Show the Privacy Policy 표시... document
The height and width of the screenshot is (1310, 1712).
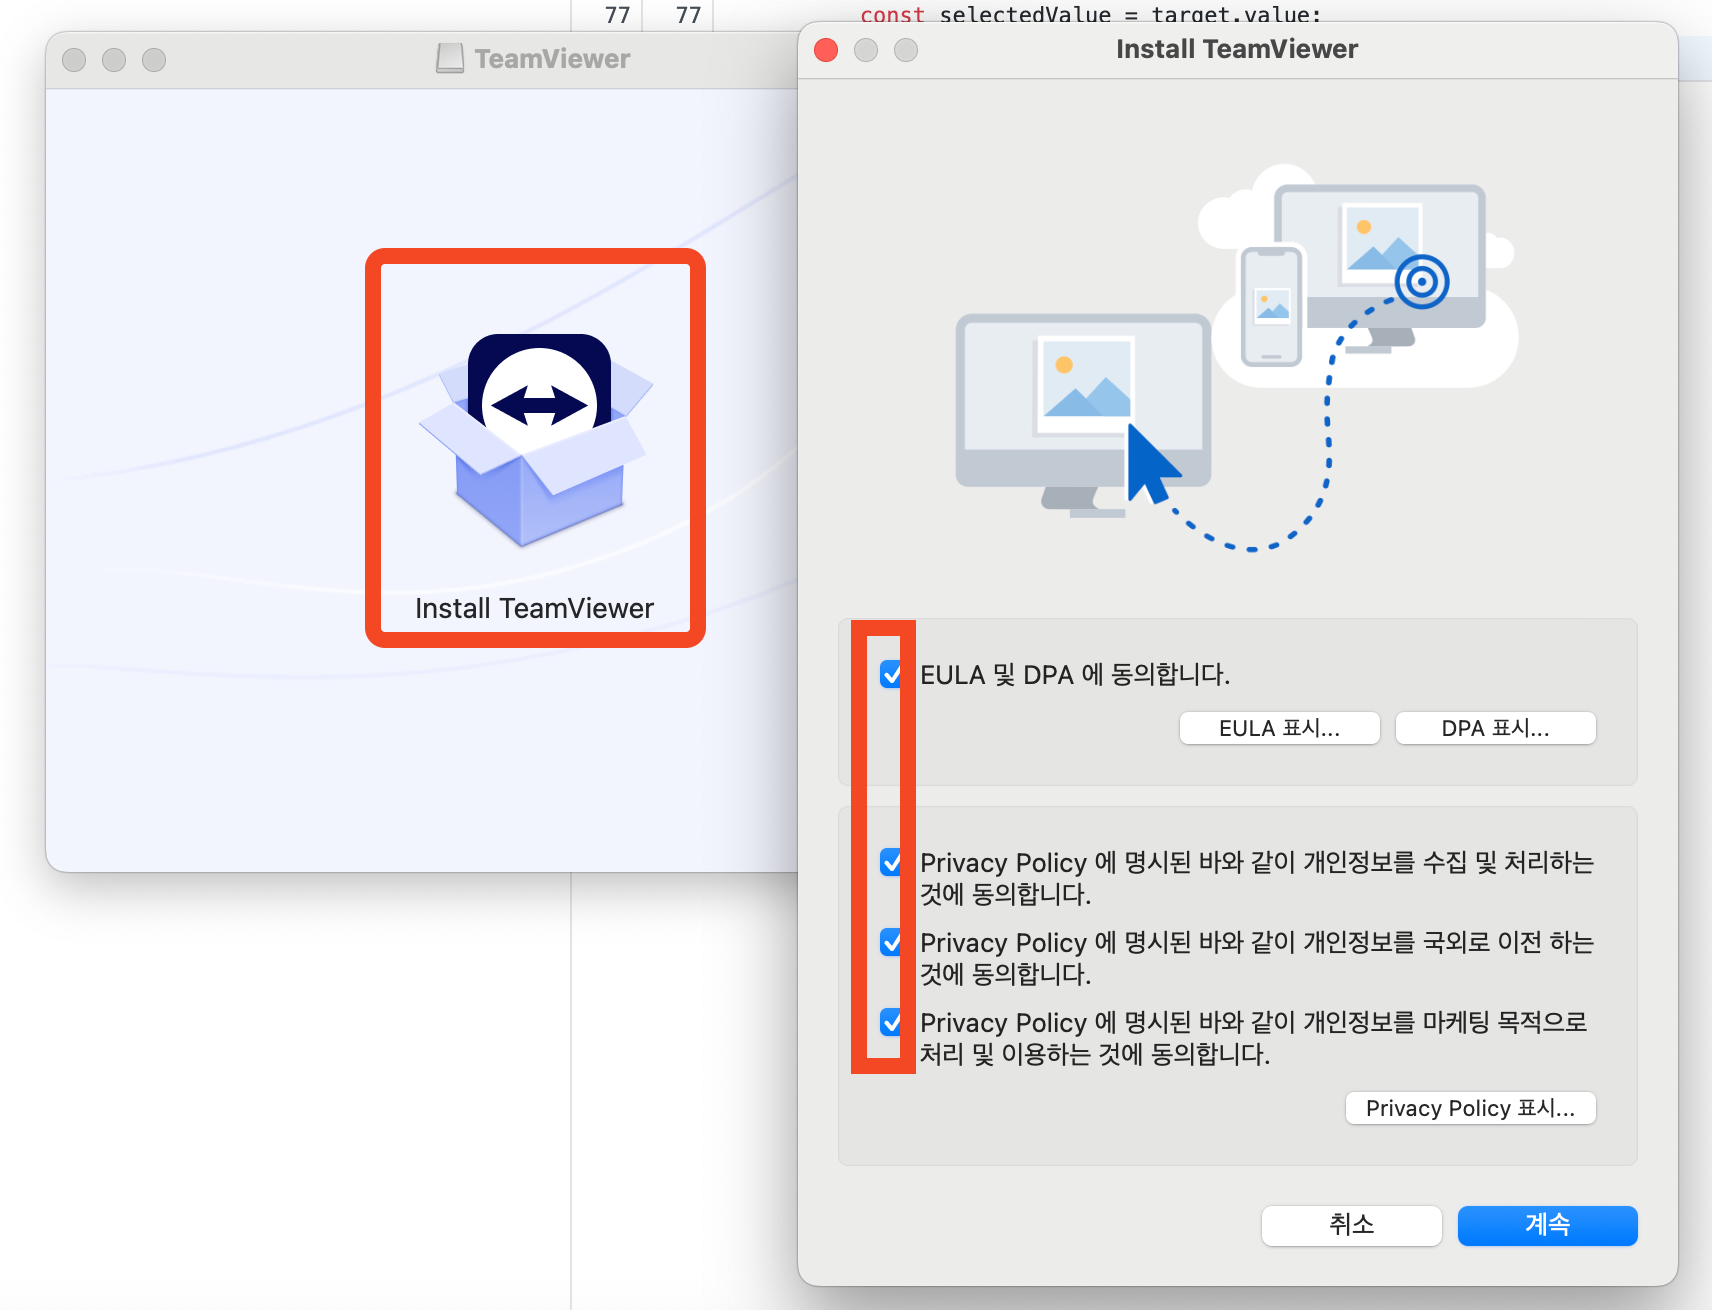coord(1471,1108)
